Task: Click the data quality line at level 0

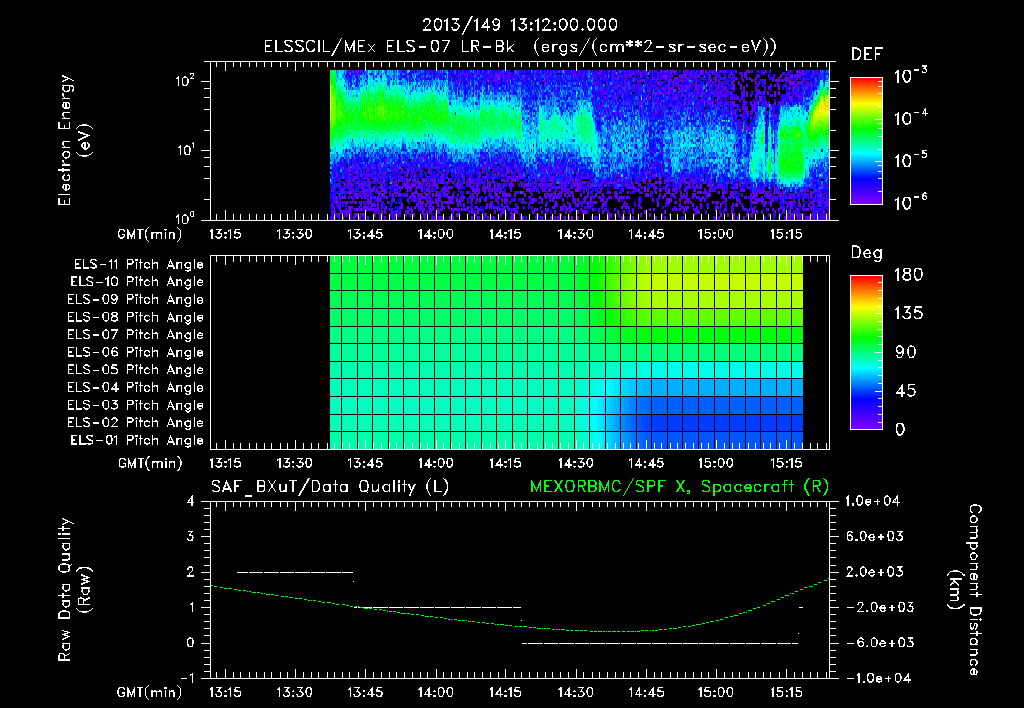Action: pyautogui.click(x=660, y=643)
